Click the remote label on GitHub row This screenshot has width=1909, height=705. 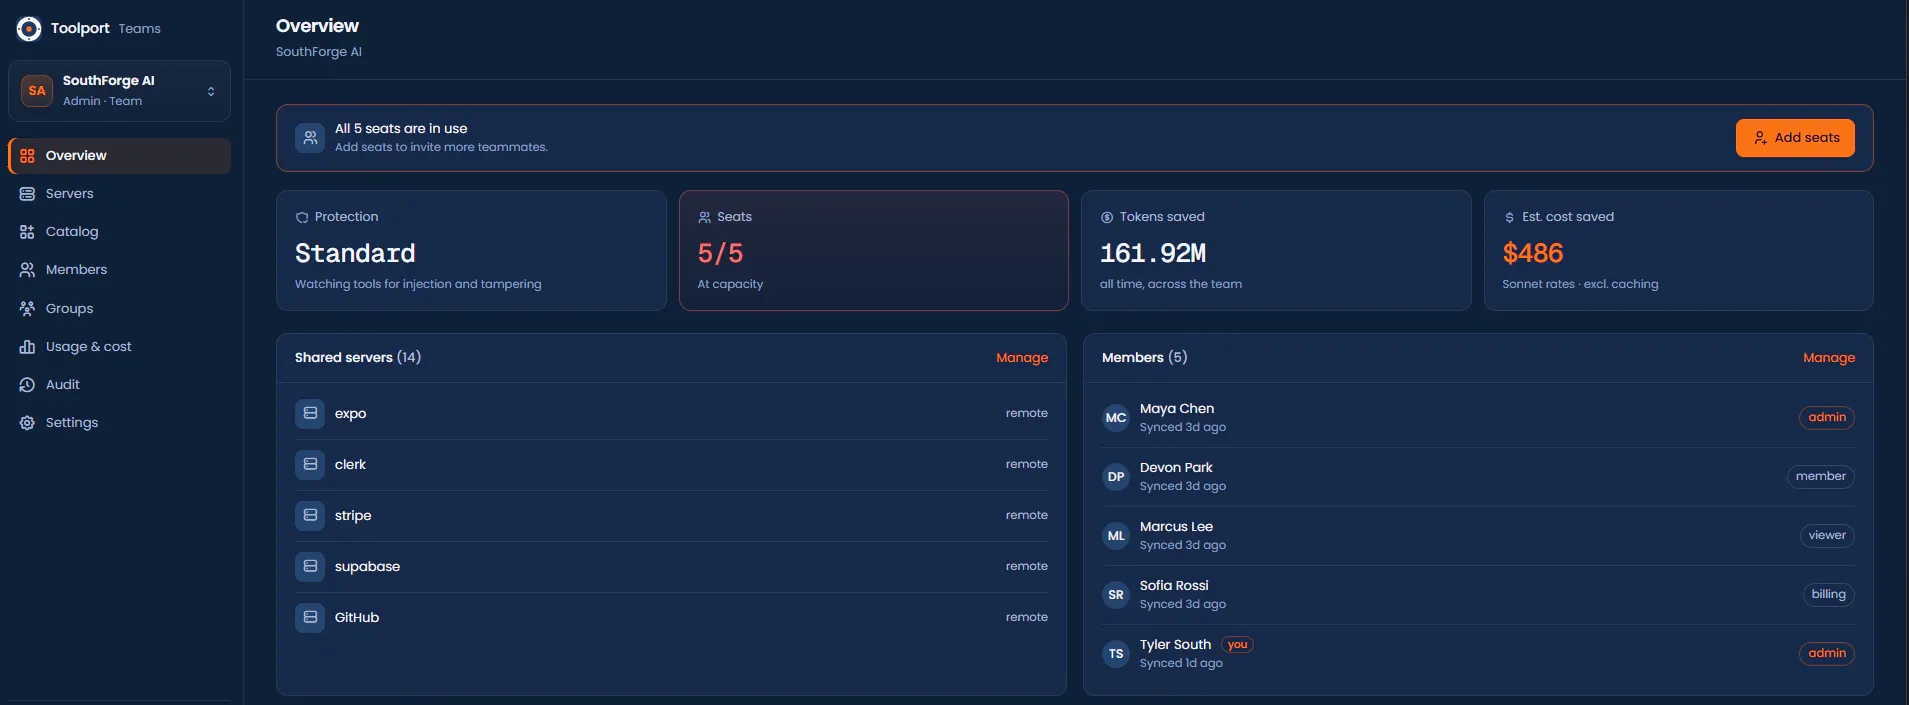point(1027,617)
